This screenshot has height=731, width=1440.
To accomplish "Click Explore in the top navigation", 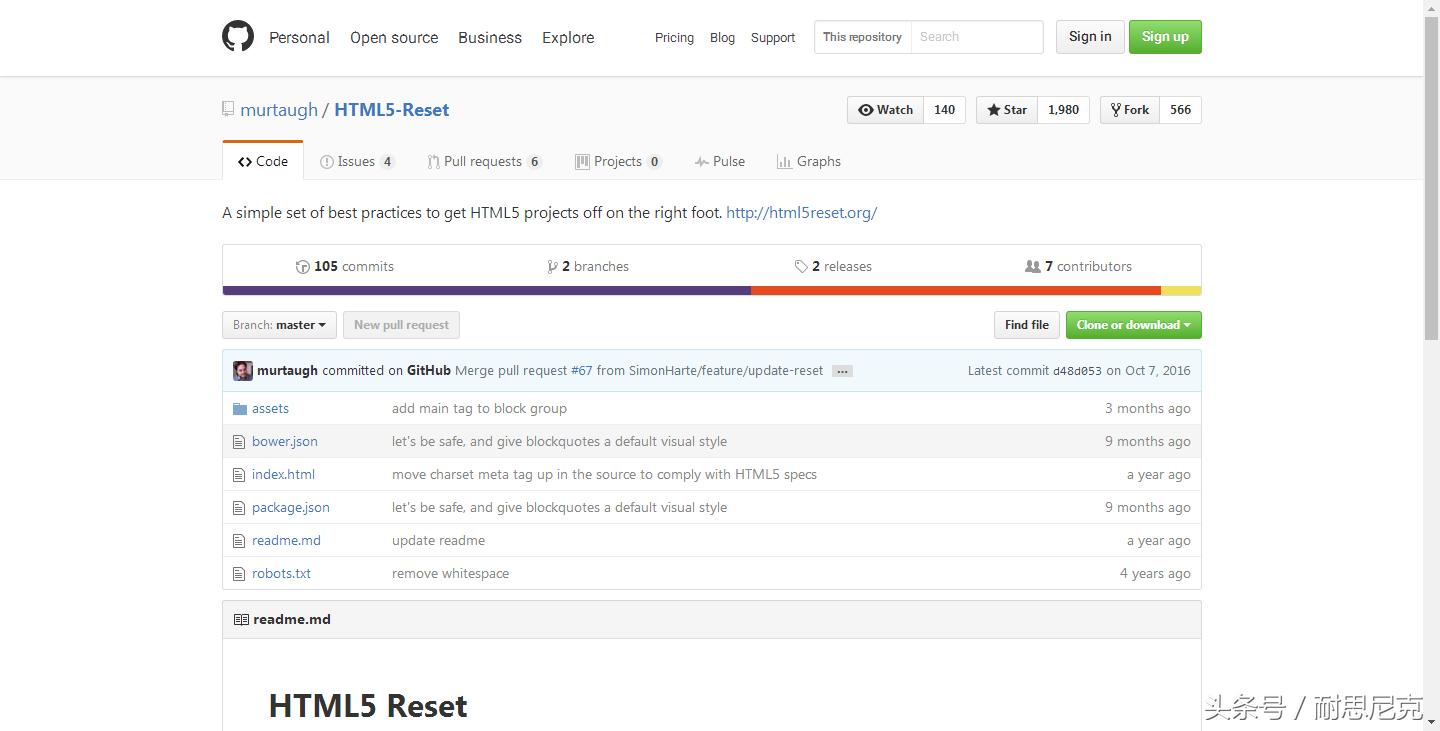I will [x=568, y=37].
